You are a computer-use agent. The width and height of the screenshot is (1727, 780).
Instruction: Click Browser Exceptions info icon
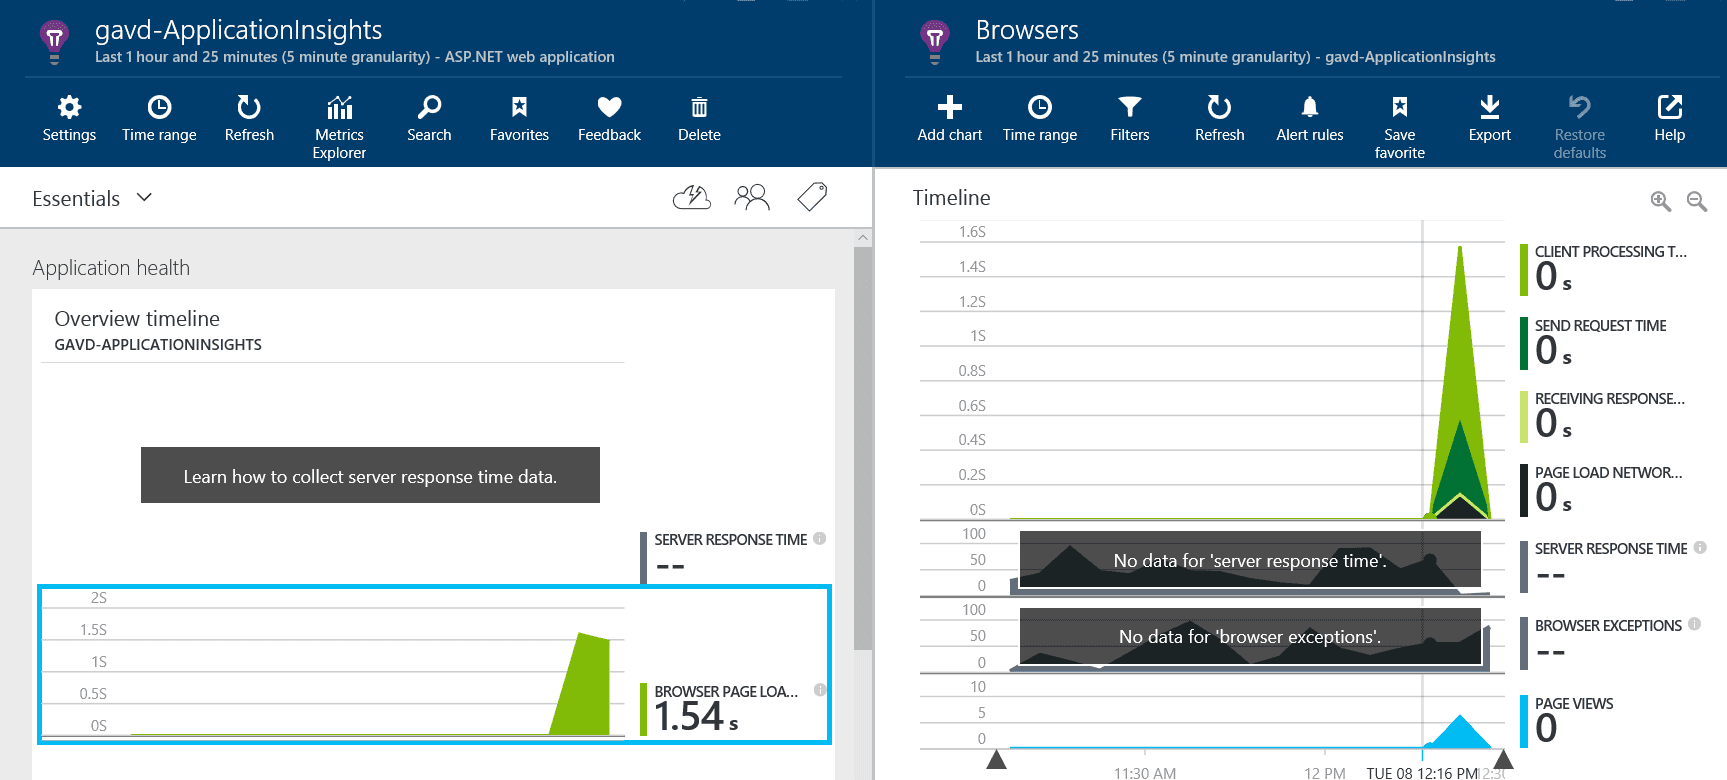point(1694,624)
